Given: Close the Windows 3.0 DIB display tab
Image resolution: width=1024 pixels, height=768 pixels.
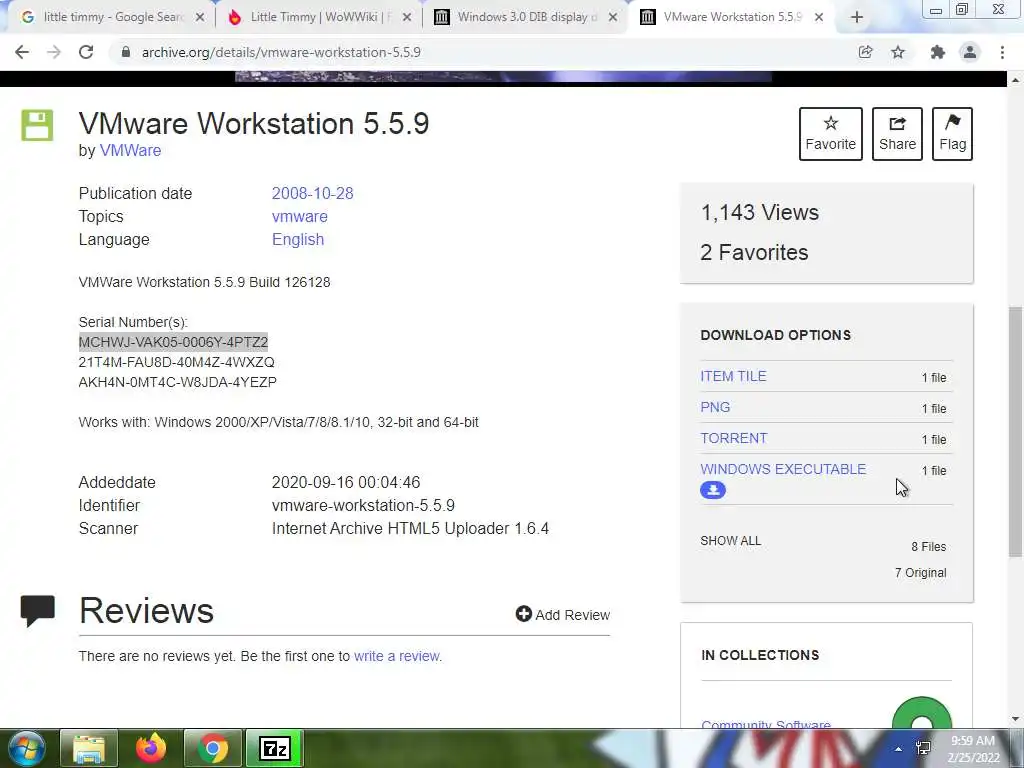Looking at the screenshot, I should [613, 18].
